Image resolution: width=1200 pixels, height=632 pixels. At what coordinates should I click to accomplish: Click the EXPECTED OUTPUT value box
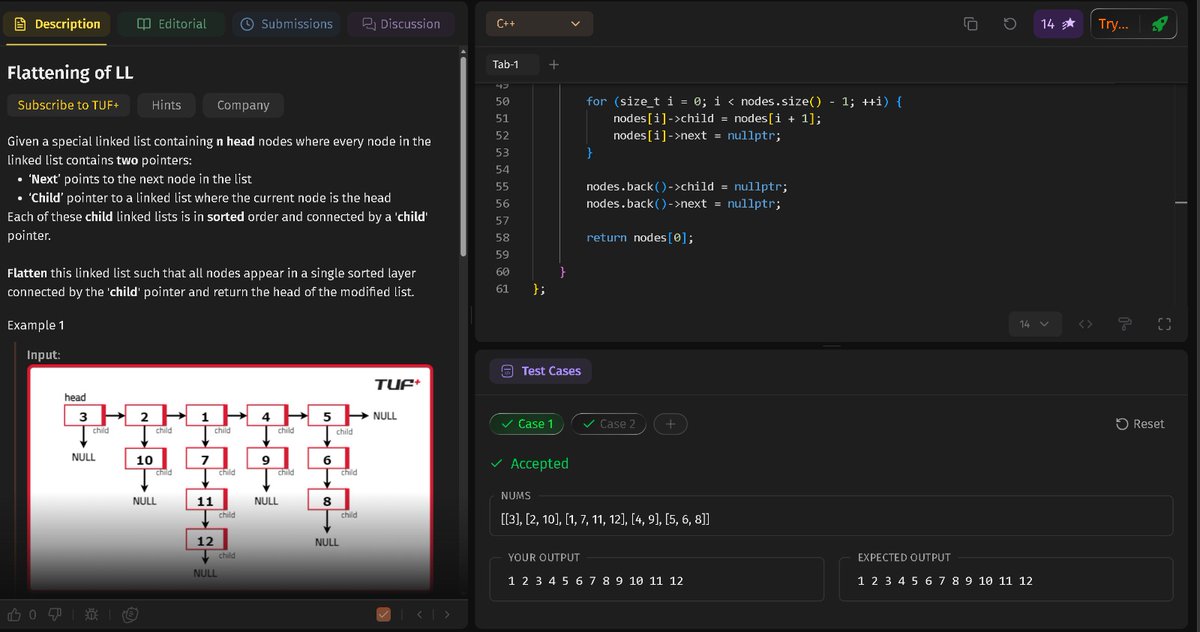(1007, 580)
